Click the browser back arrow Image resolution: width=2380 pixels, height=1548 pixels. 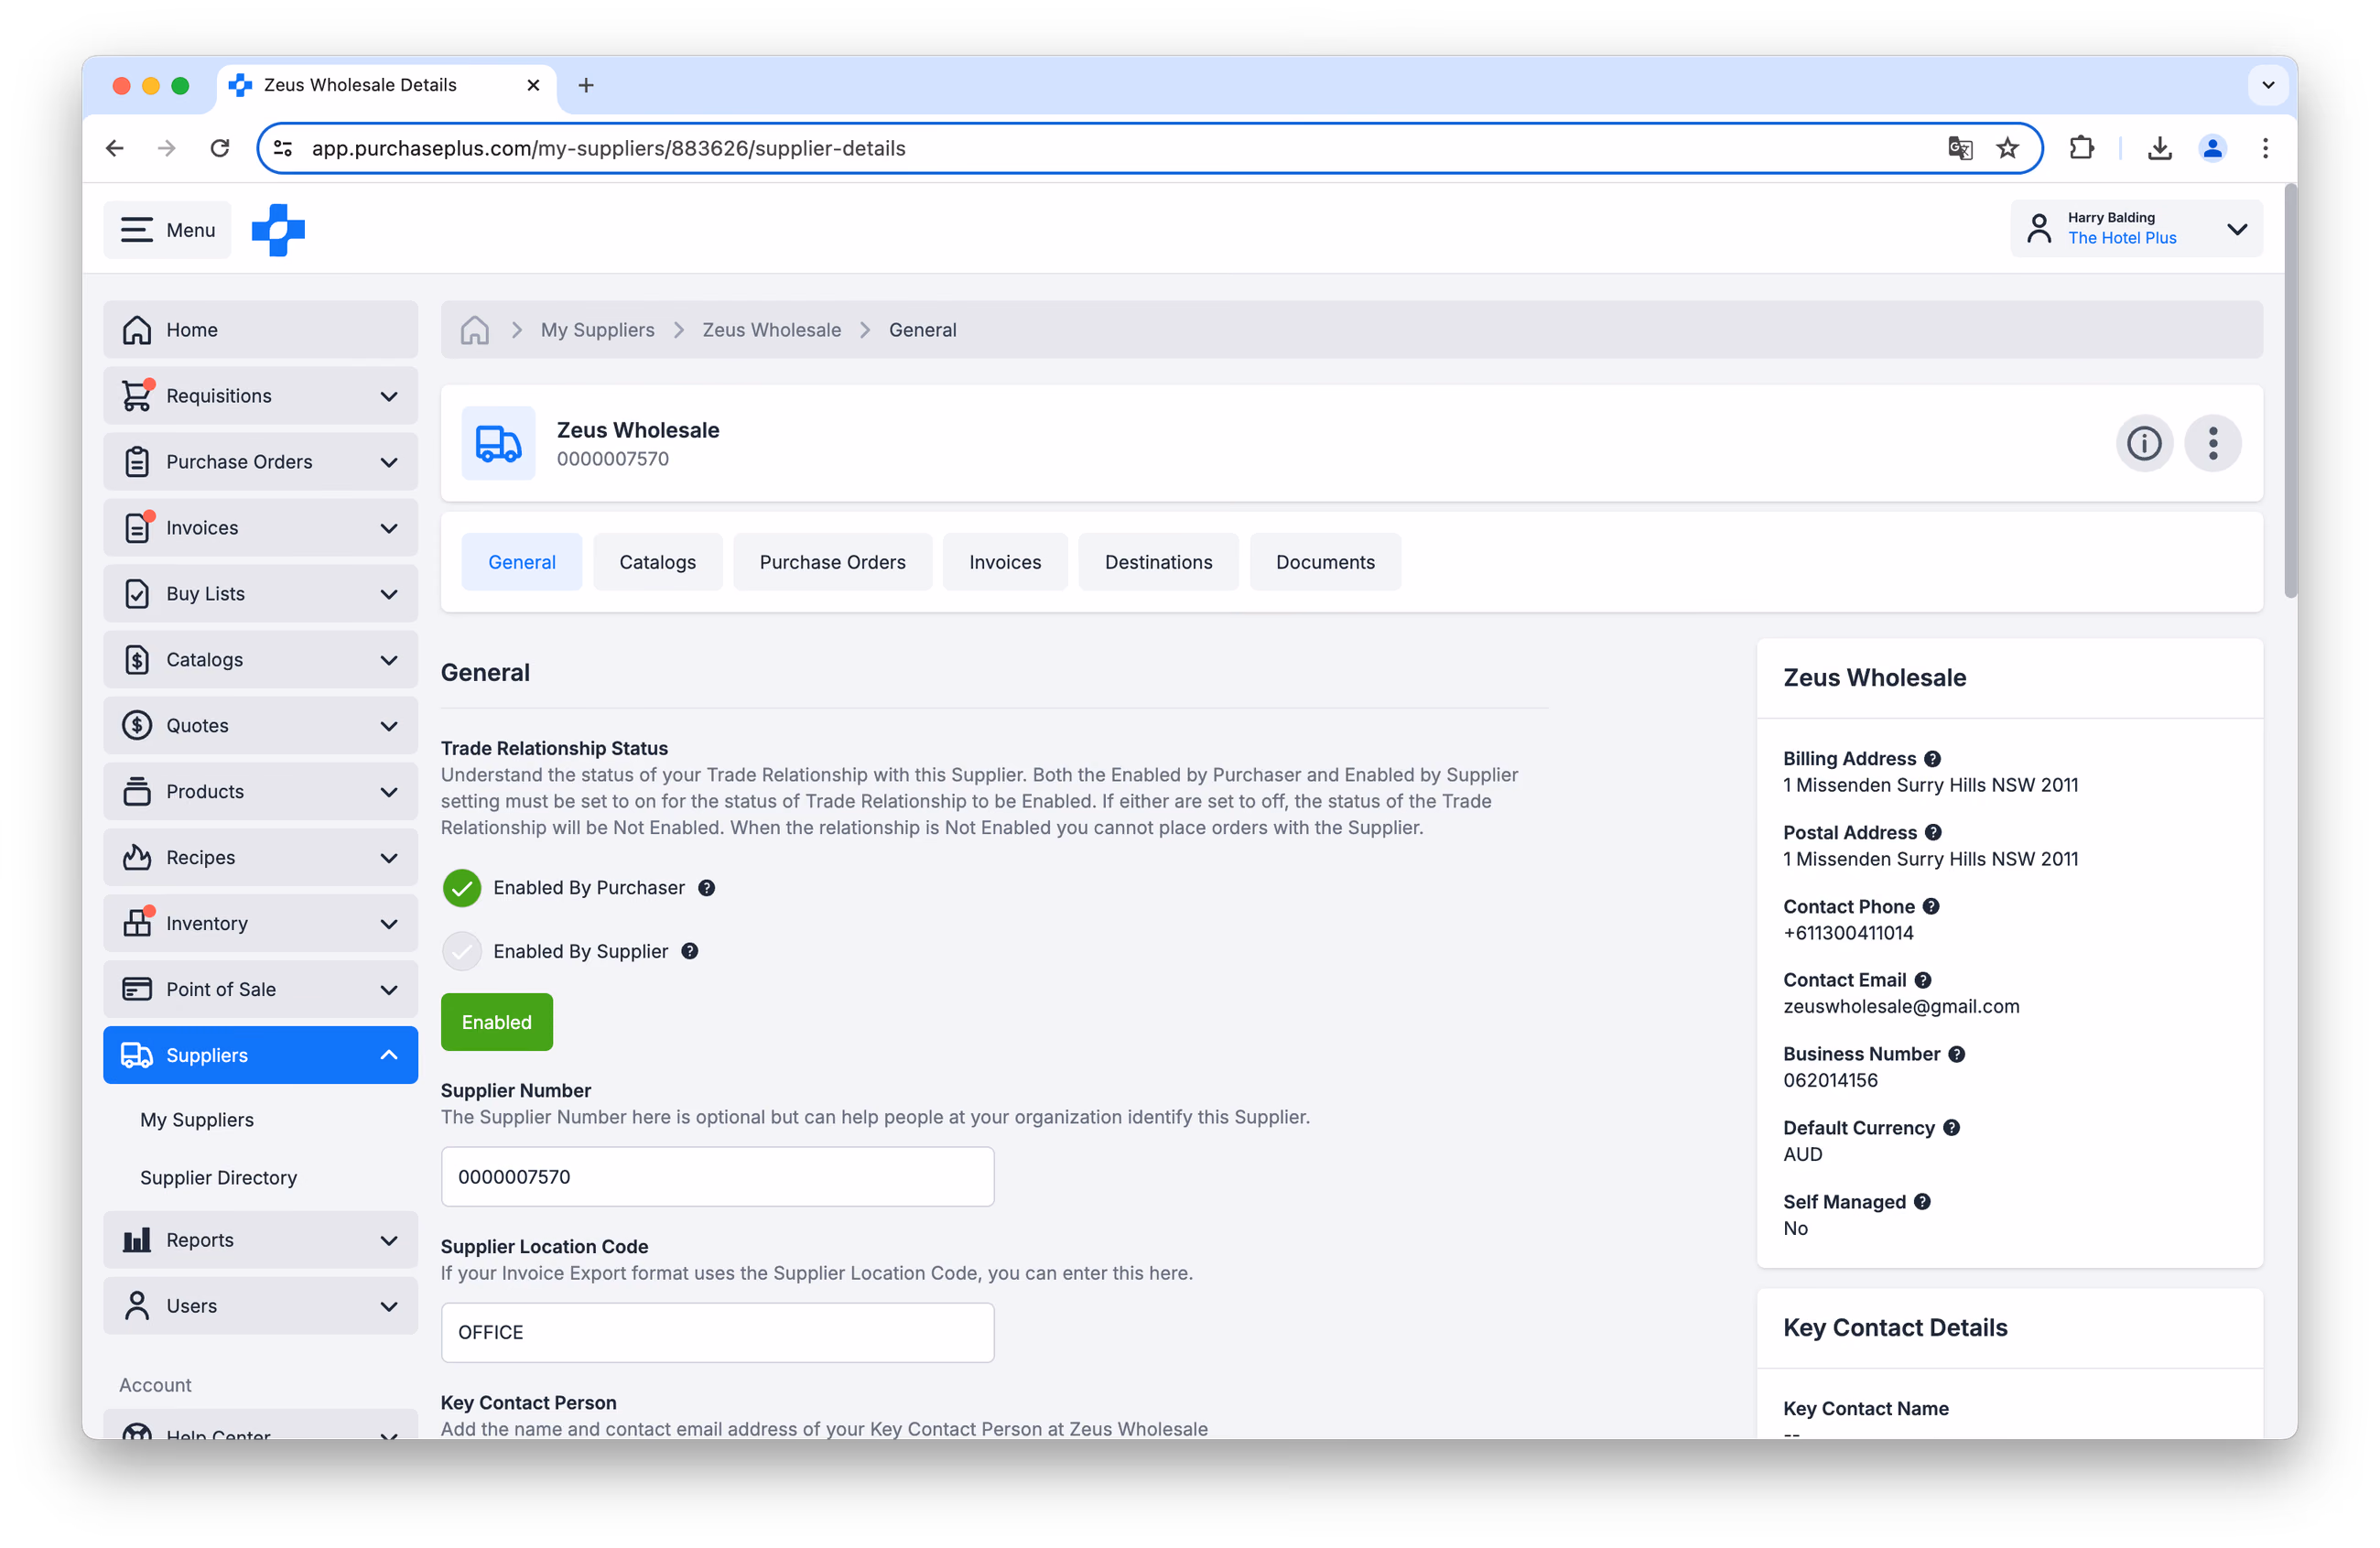115,148
